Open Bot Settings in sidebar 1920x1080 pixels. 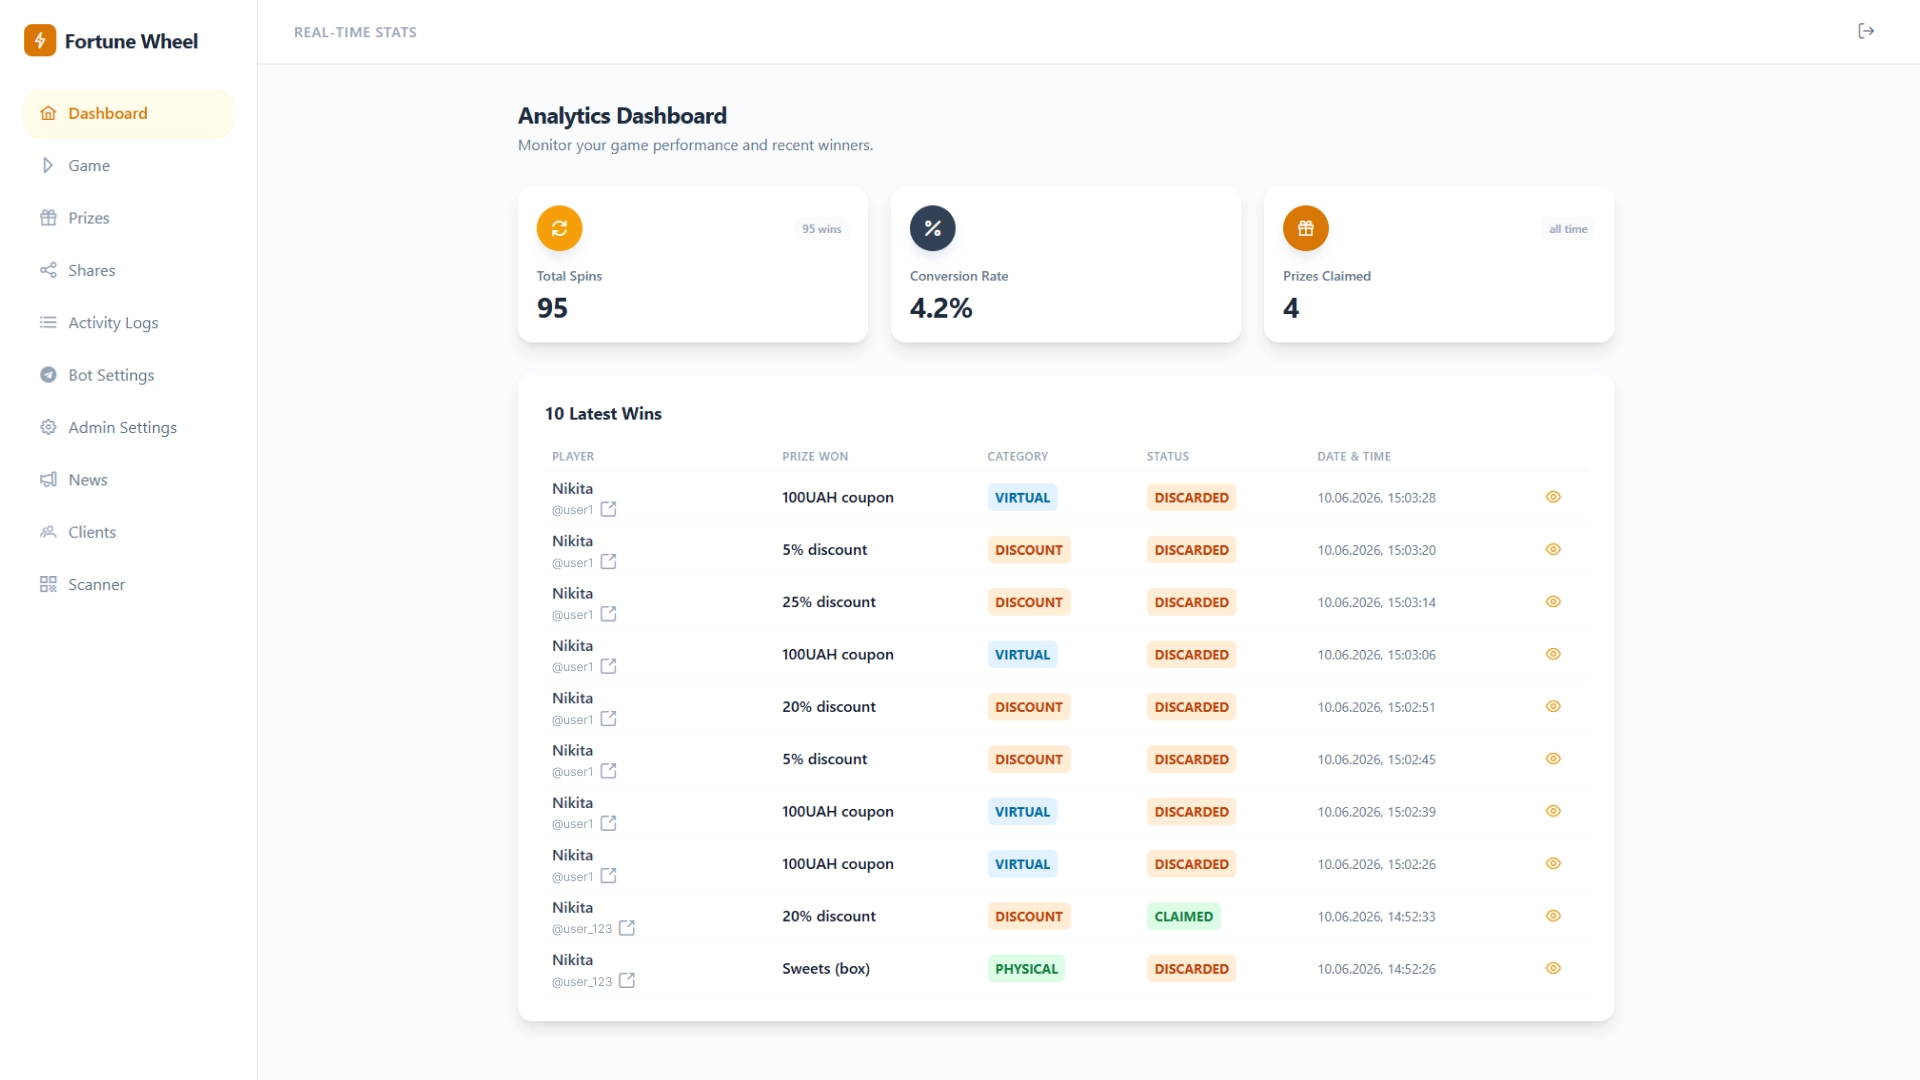coord(128,375)
